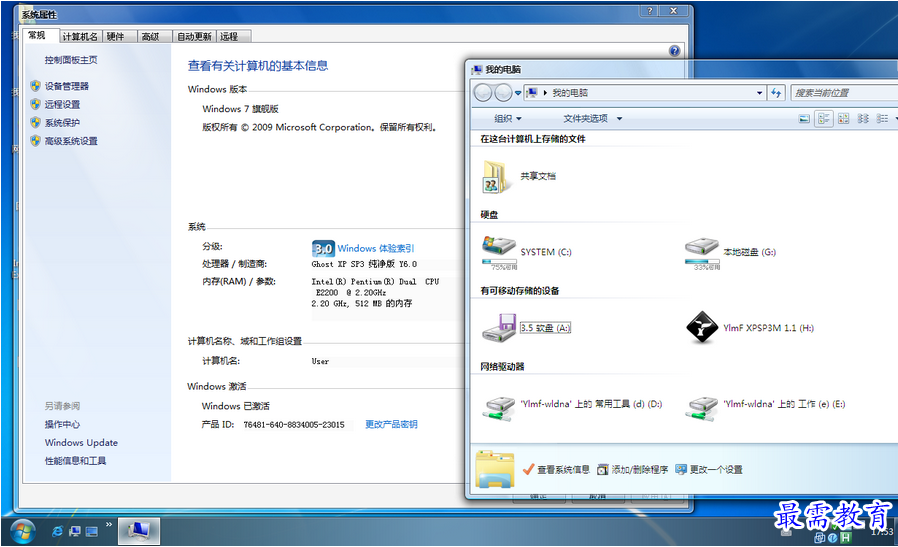Click 我的电脑 in the address breadcrumb

570,93
